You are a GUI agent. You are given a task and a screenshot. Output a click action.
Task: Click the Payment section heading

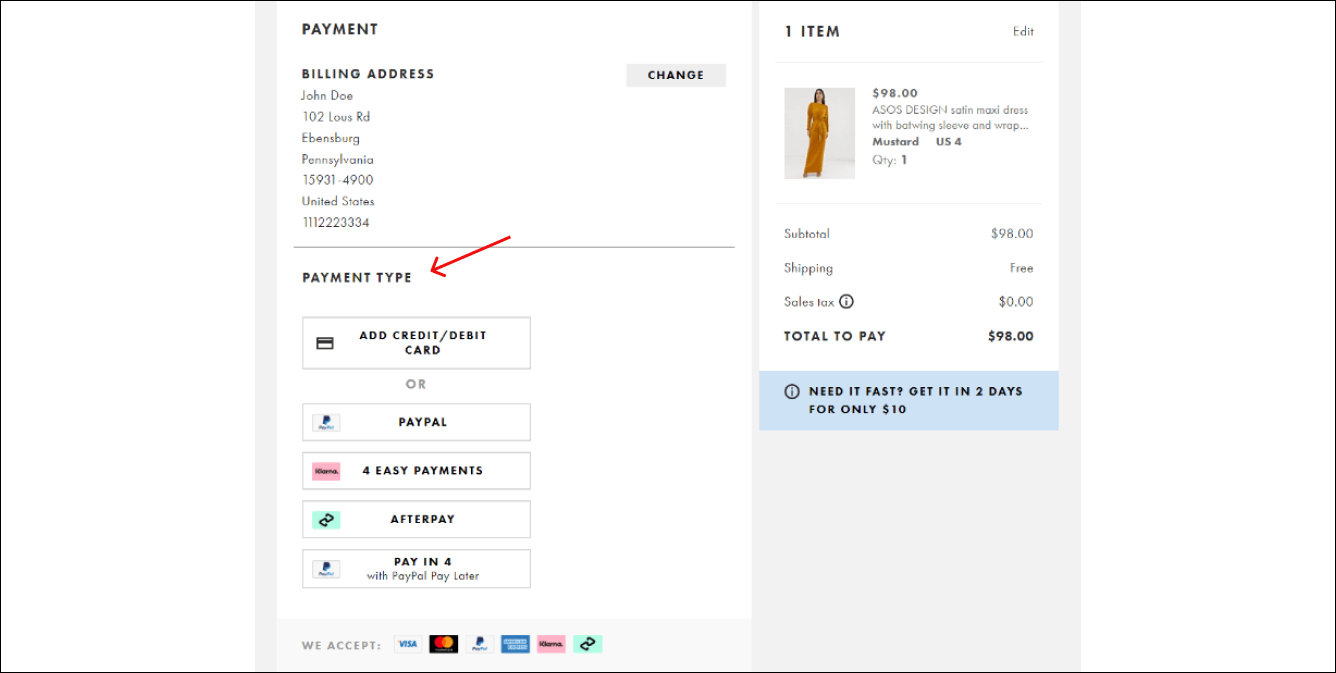click(x=340, y=30)
